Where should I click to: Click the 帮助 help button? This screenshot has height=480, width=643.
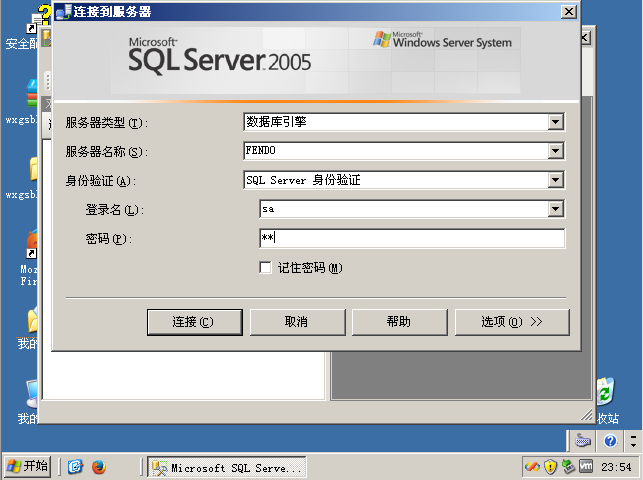coord(399,322)
